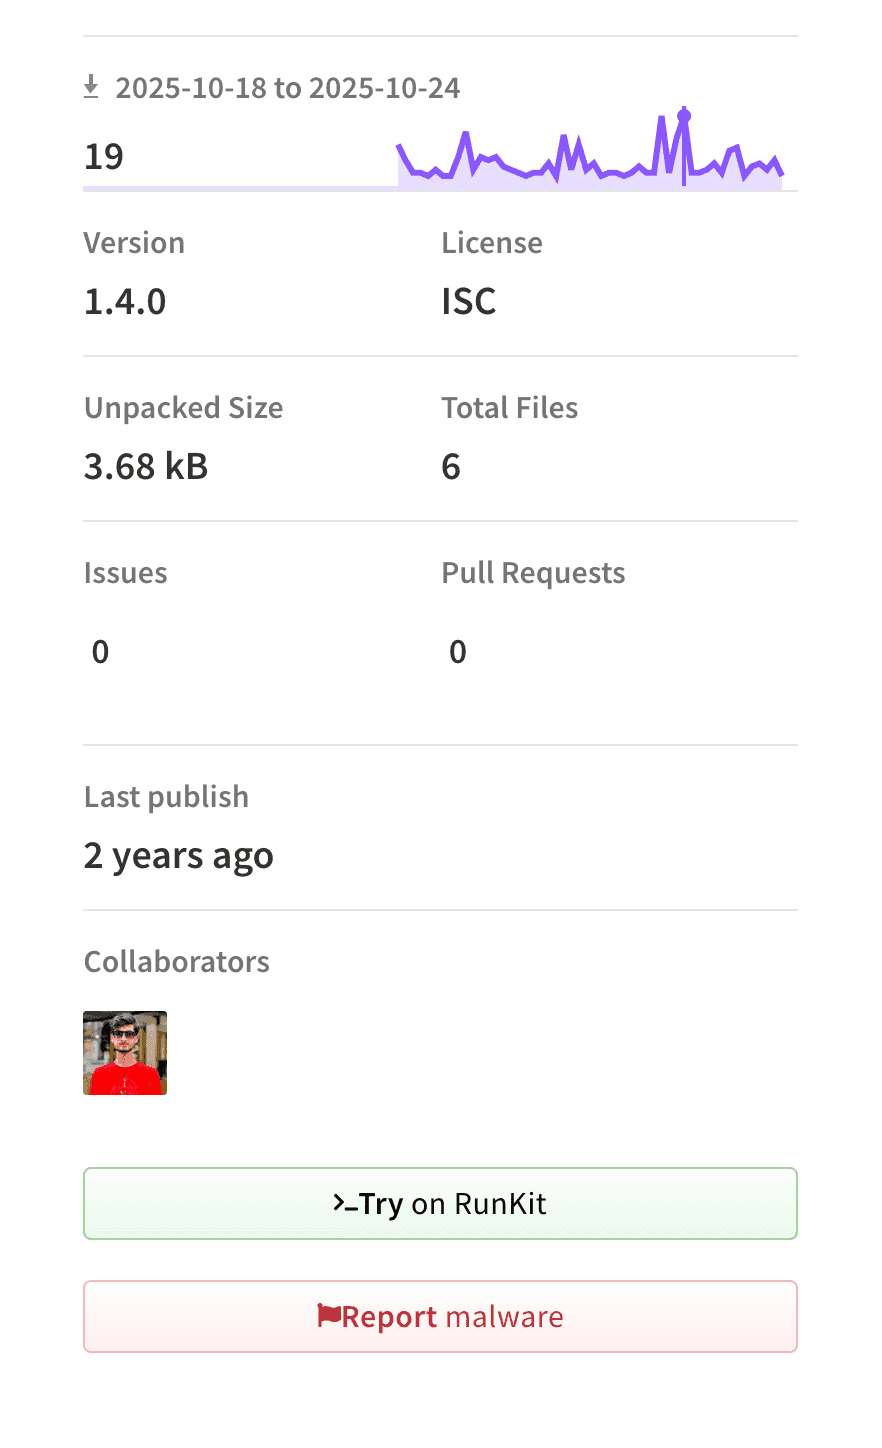Click the ISC license value

tap(469, 301)
